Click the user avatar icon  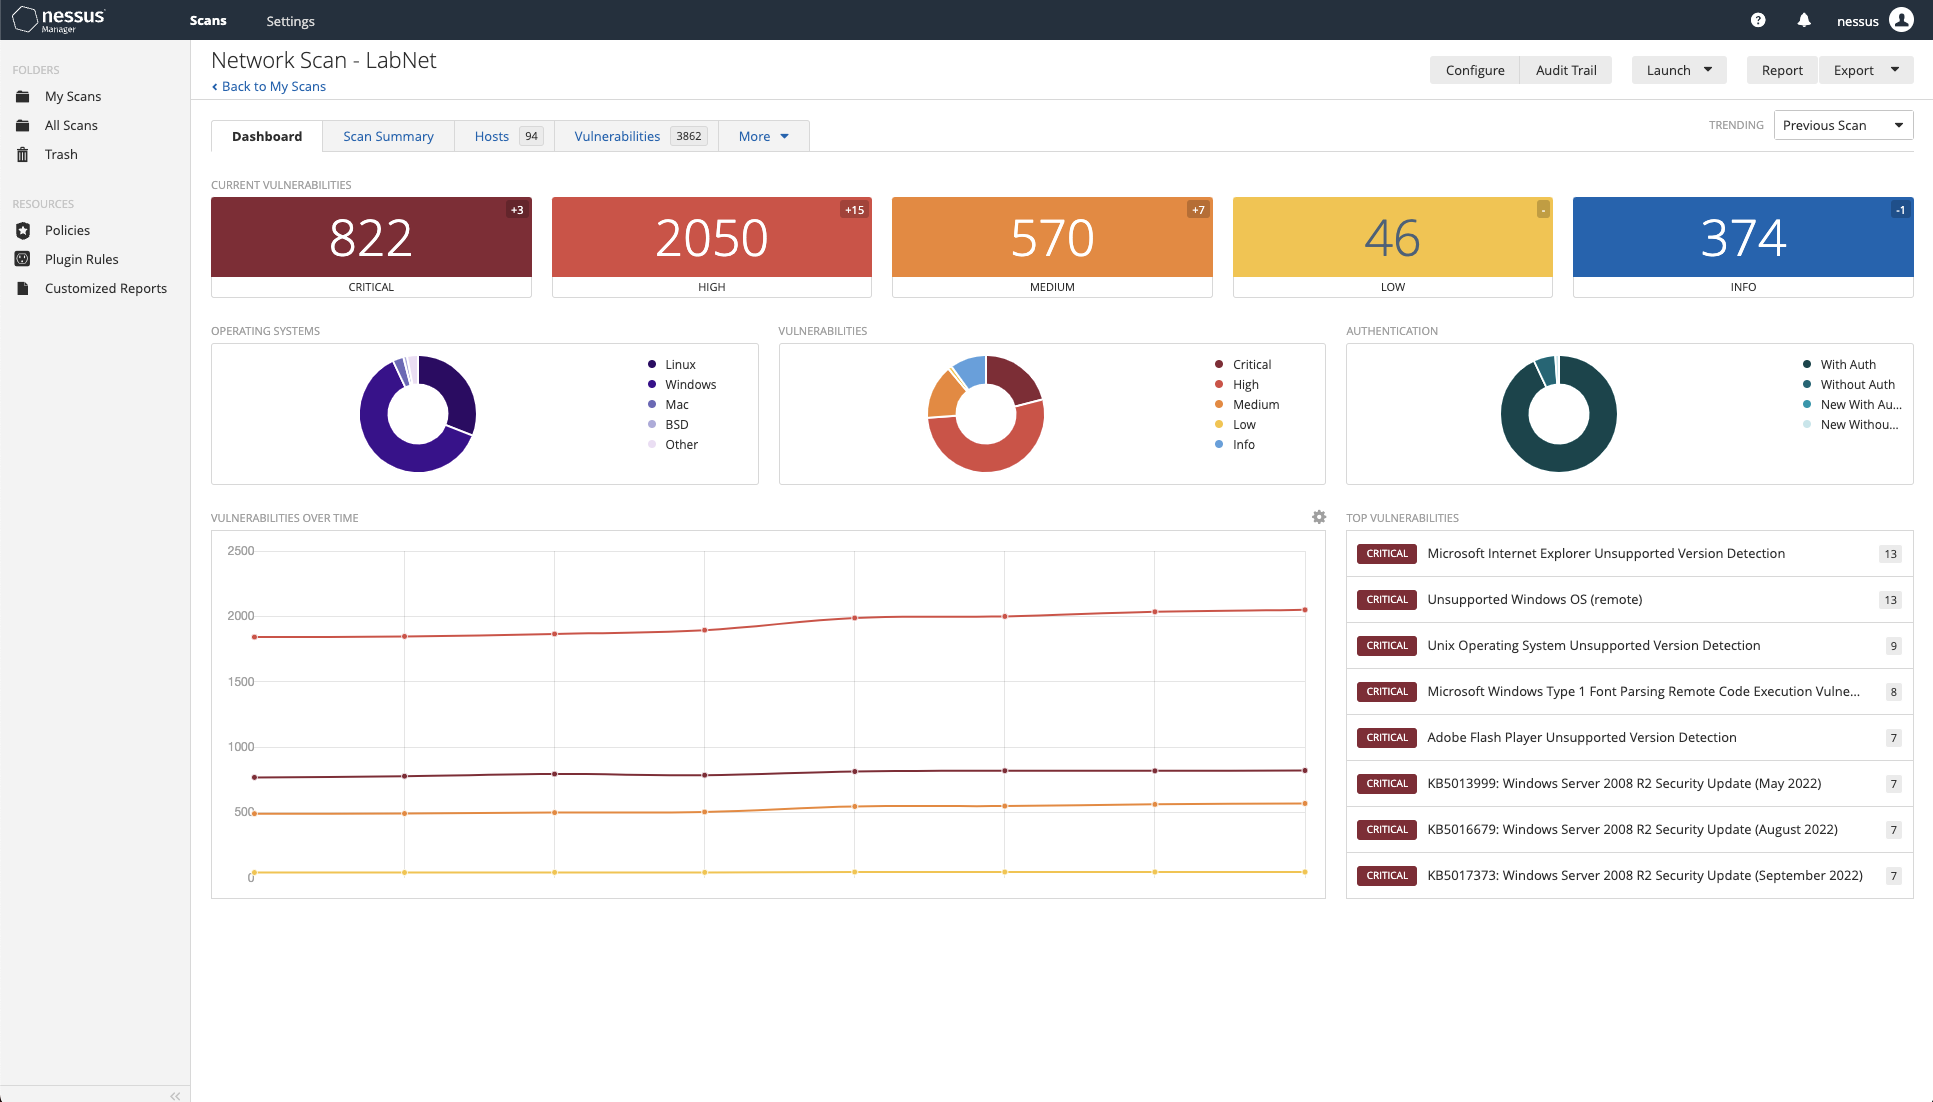[x=1901, y=20]
